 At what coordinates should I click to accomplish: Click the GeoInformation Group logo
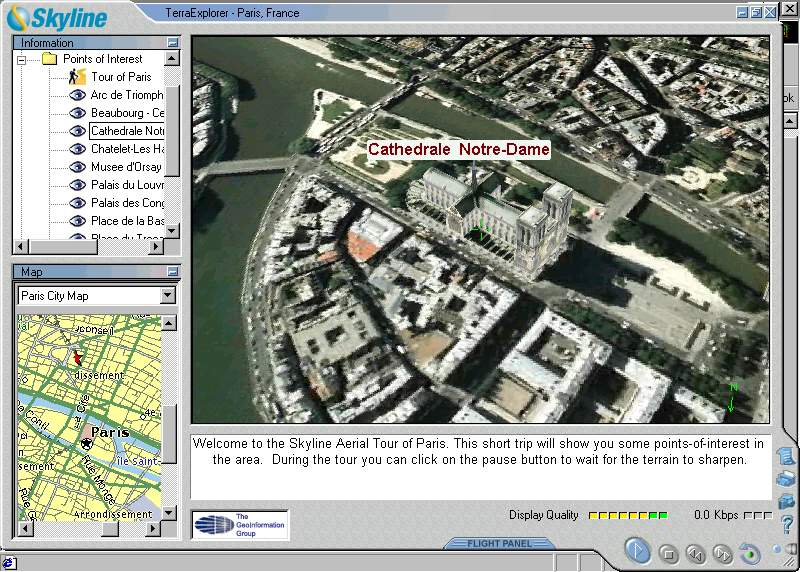[x=240, y=525]
